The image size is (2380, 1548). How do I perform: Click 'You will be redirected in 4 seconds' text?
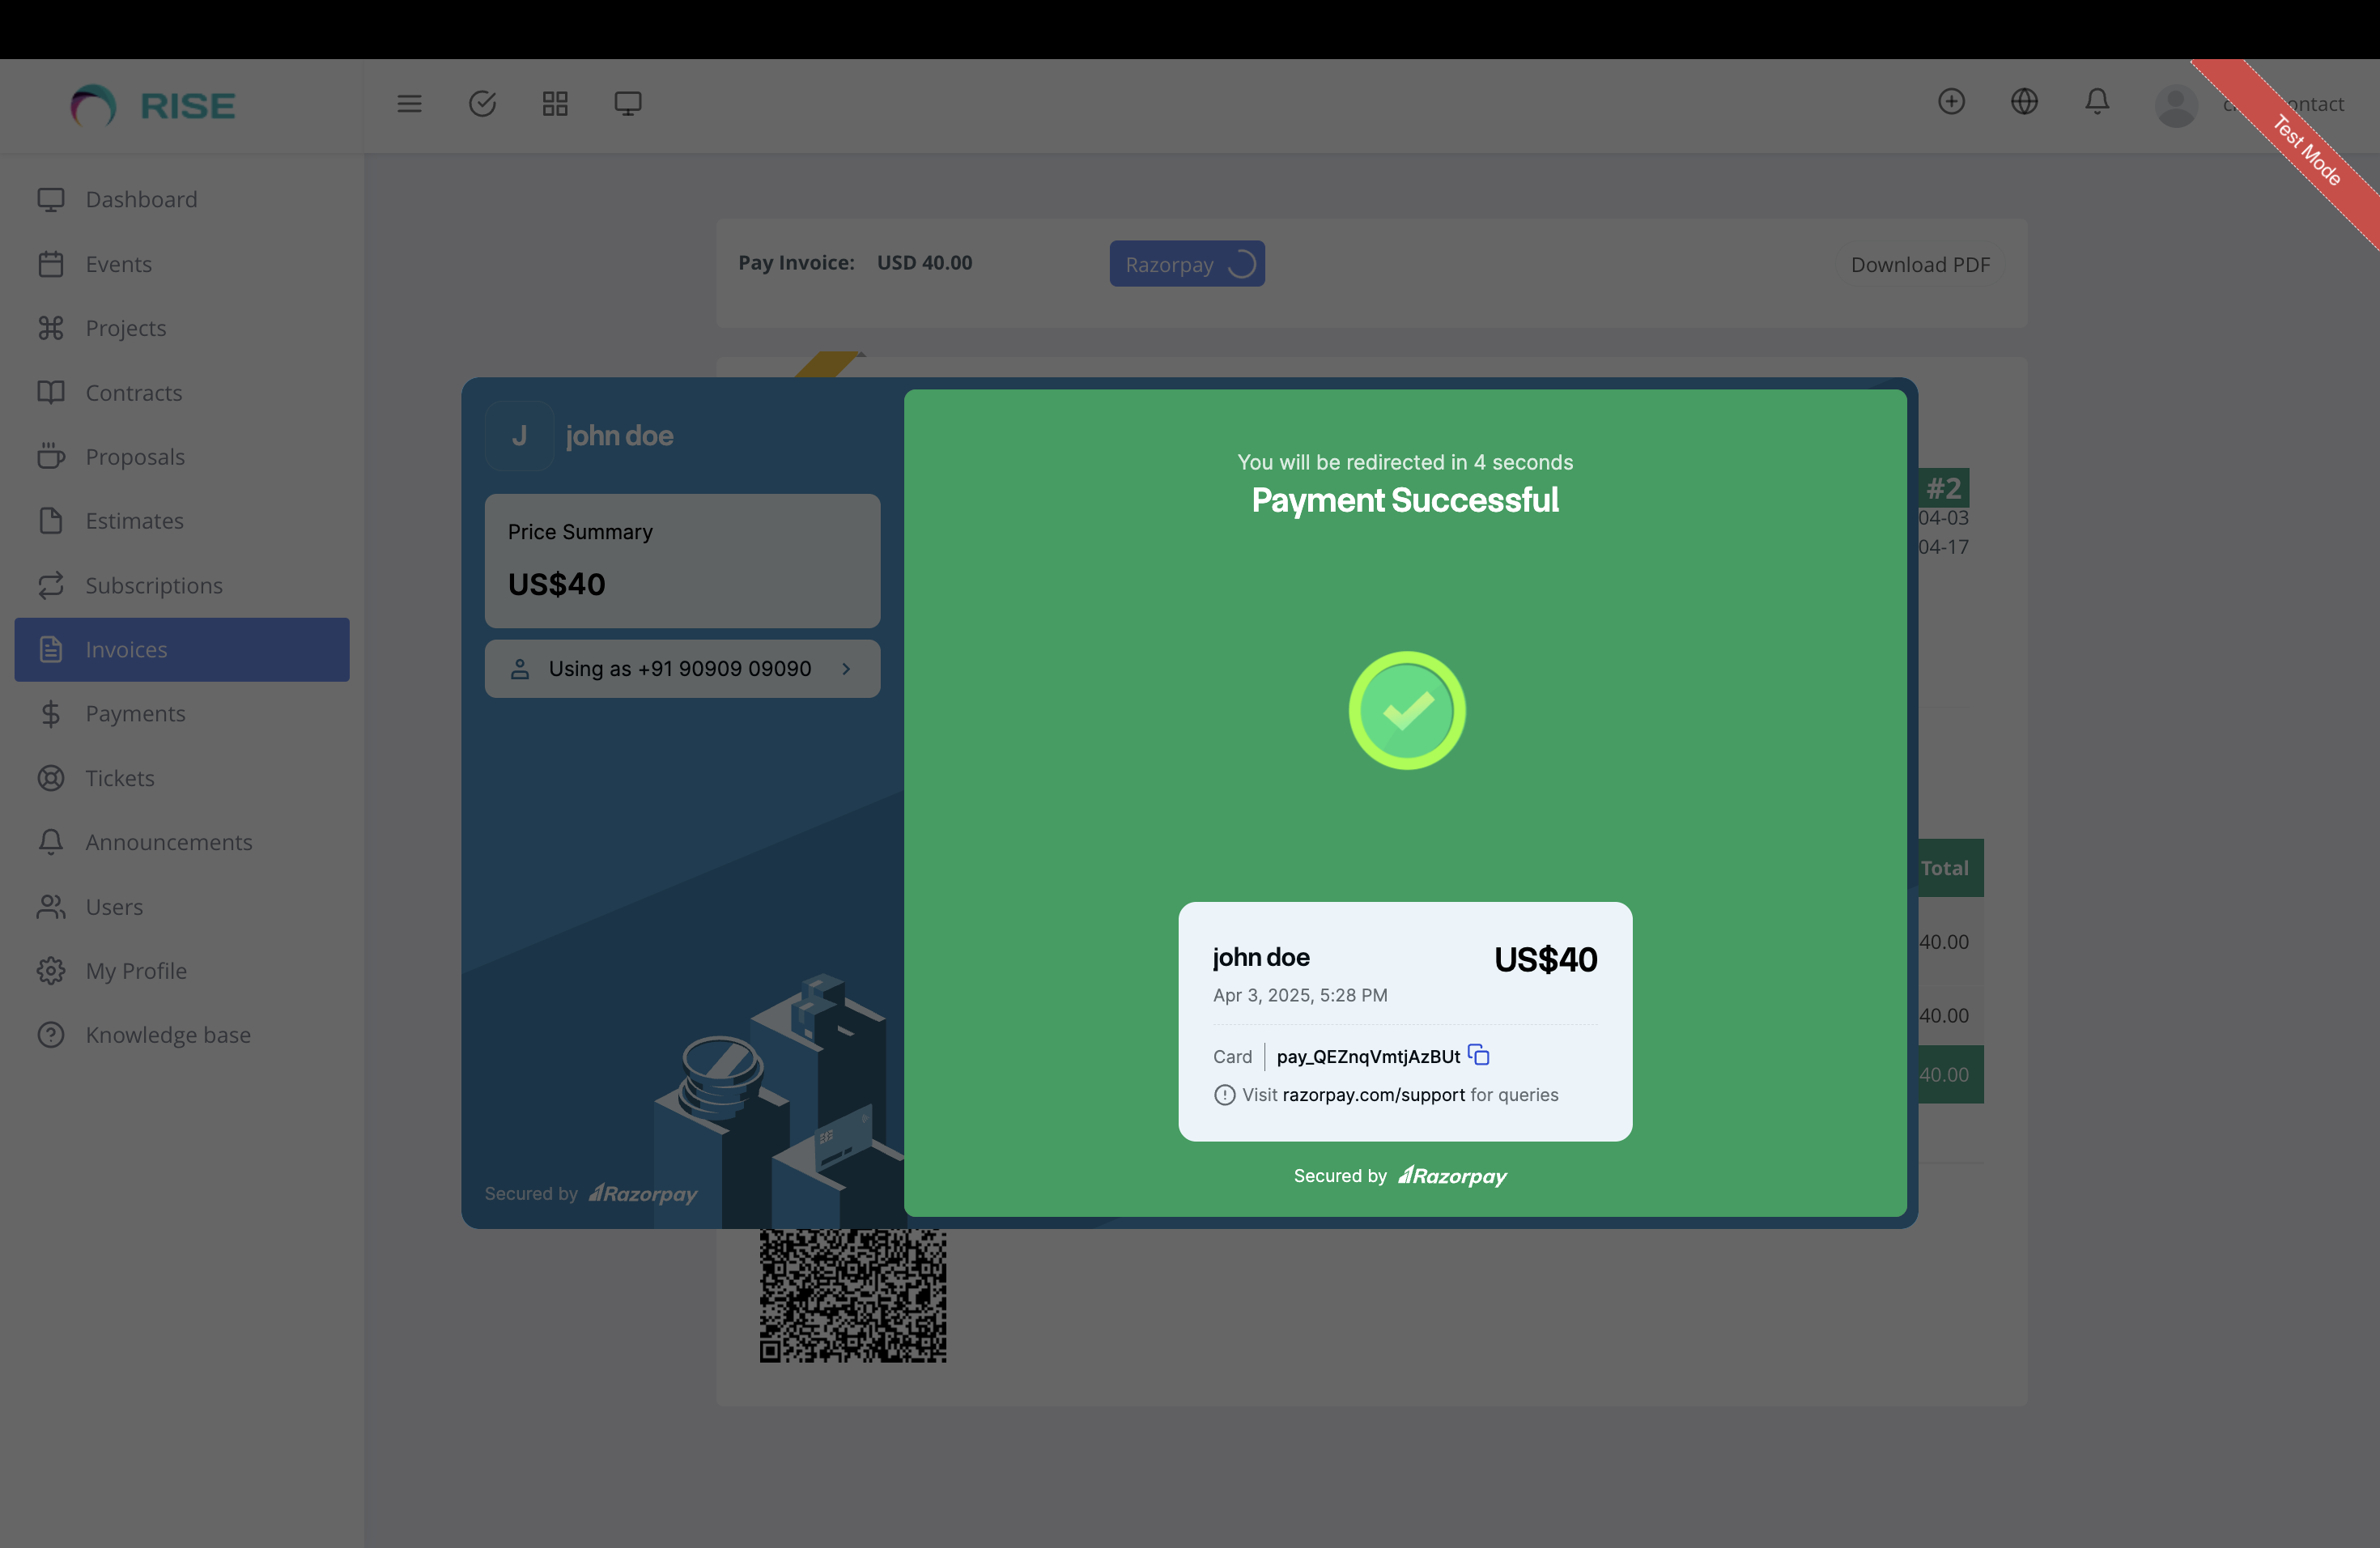1404,462
